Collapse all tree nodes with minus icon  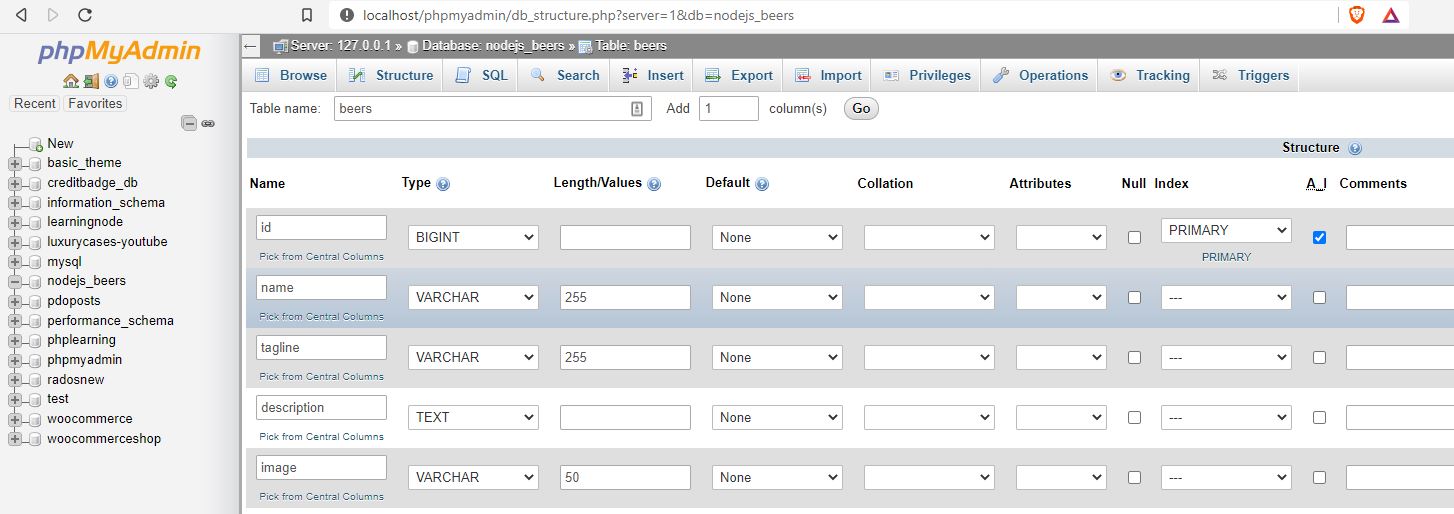189,123
